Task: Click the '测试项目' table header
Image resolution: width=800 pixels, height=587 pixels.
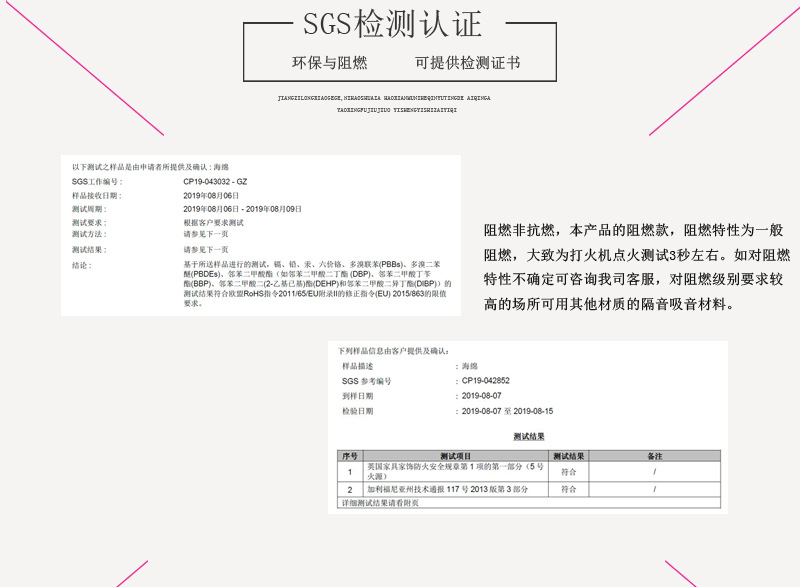Action: click(456, 456)
